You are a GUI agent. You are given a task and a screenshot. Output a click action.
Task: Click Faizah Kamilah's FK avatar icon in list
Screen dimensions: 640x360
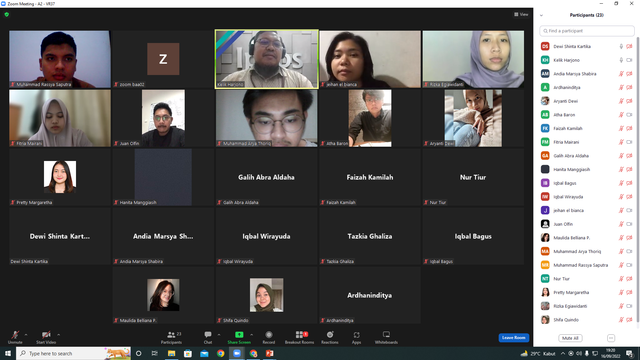point(545,128)
